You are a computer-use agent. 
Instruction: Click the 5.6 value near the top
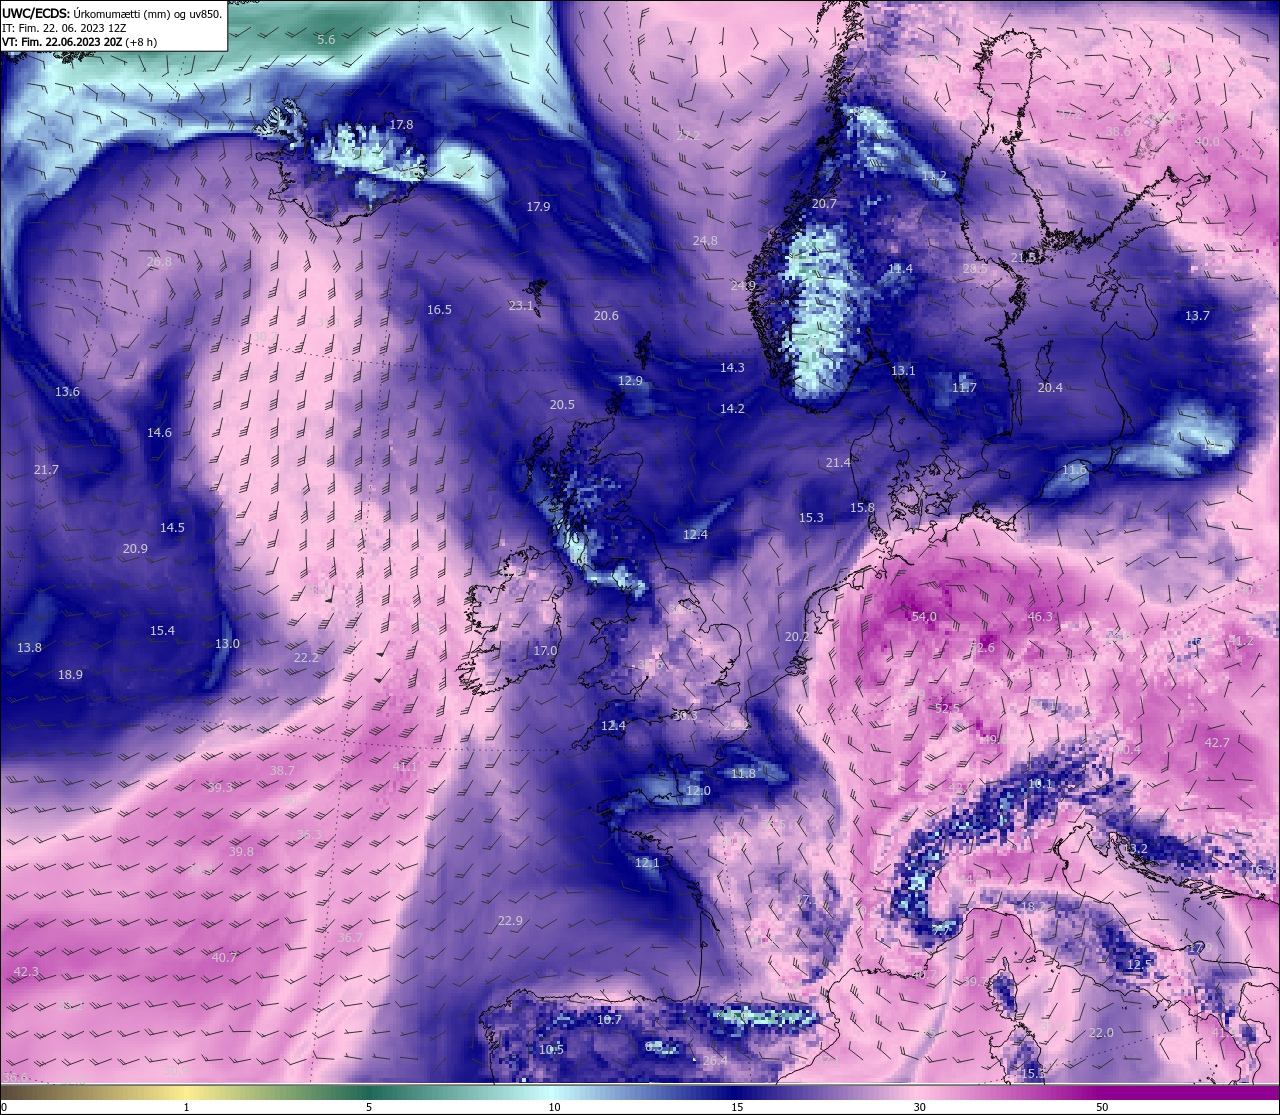click(x=326, y=39)
